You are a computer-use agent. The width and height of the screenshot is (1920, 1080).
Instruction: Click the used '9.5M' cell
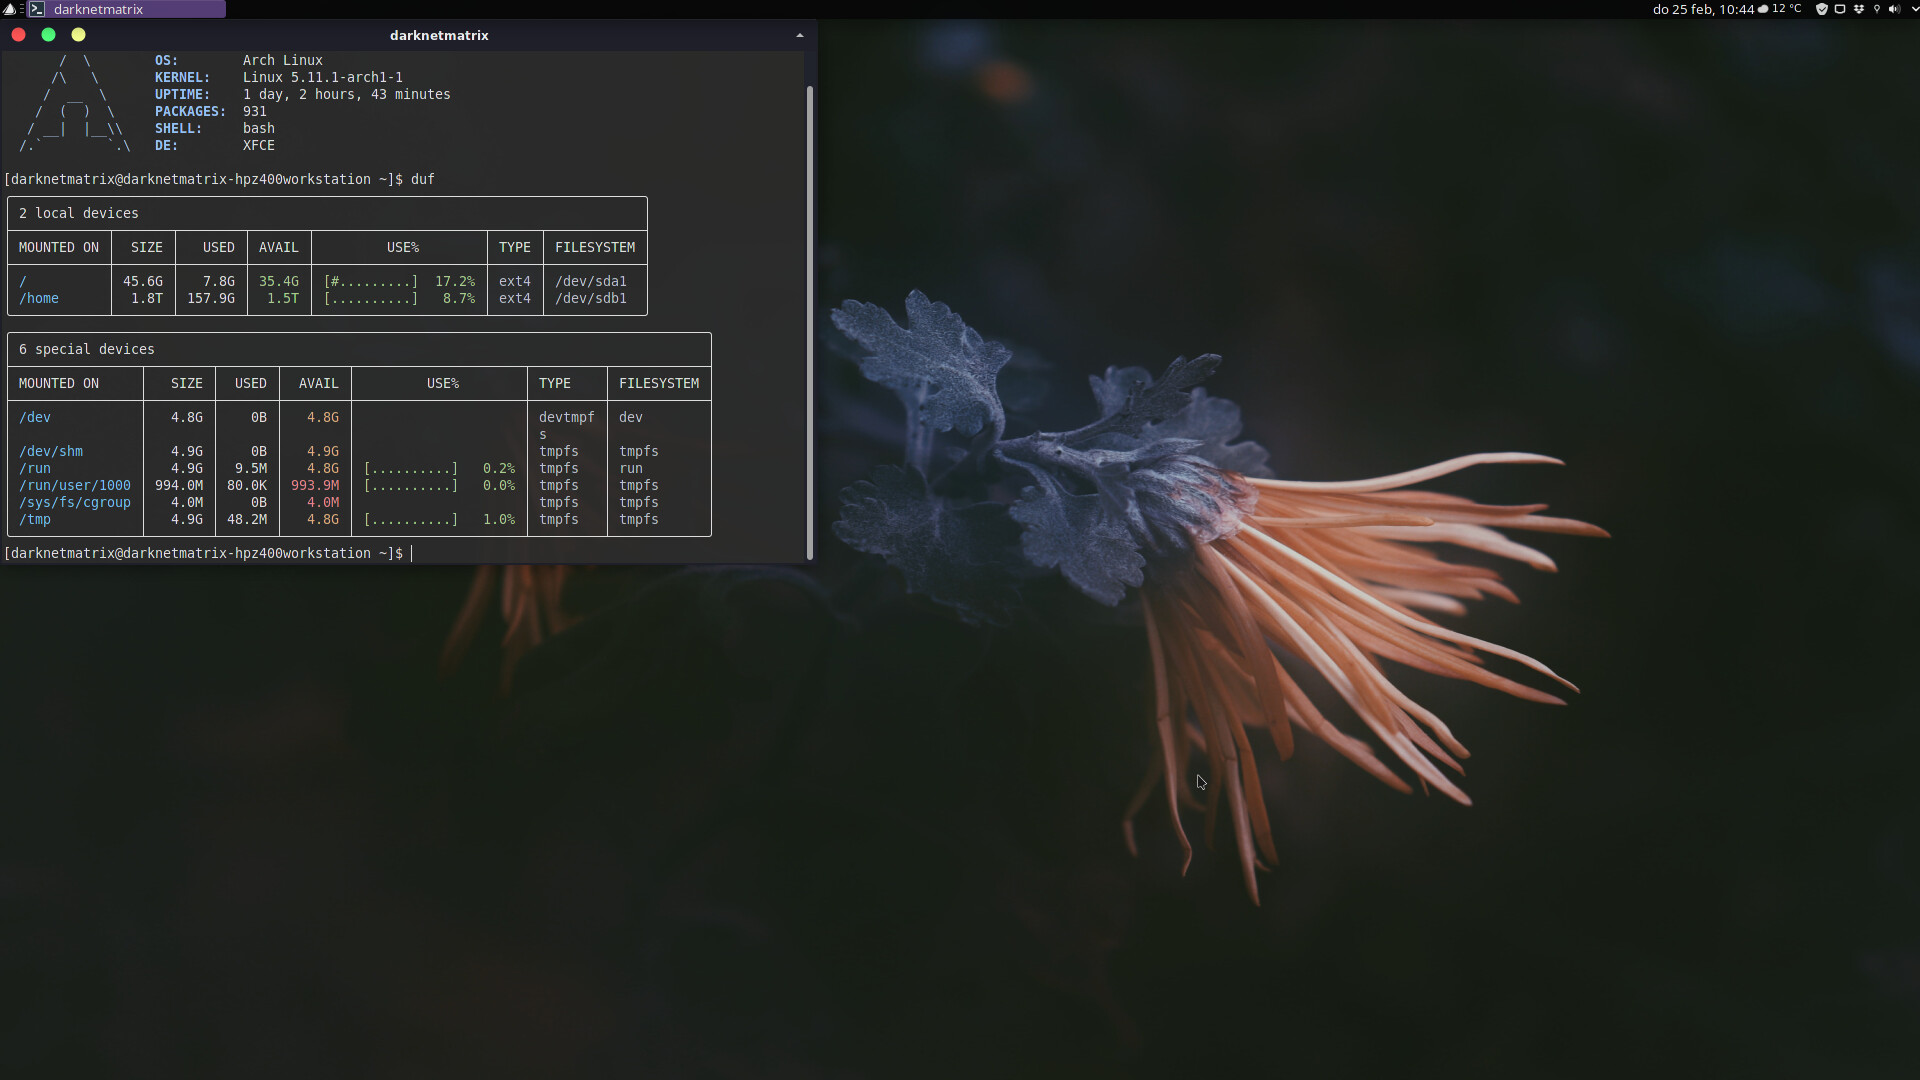(250, 468)
